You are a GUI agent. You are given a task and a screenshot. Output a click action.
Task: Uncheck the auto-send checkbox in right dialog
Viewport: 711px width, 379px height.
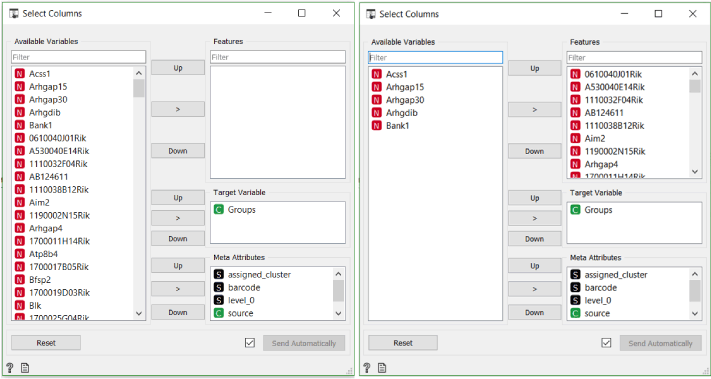pos(606,343)
